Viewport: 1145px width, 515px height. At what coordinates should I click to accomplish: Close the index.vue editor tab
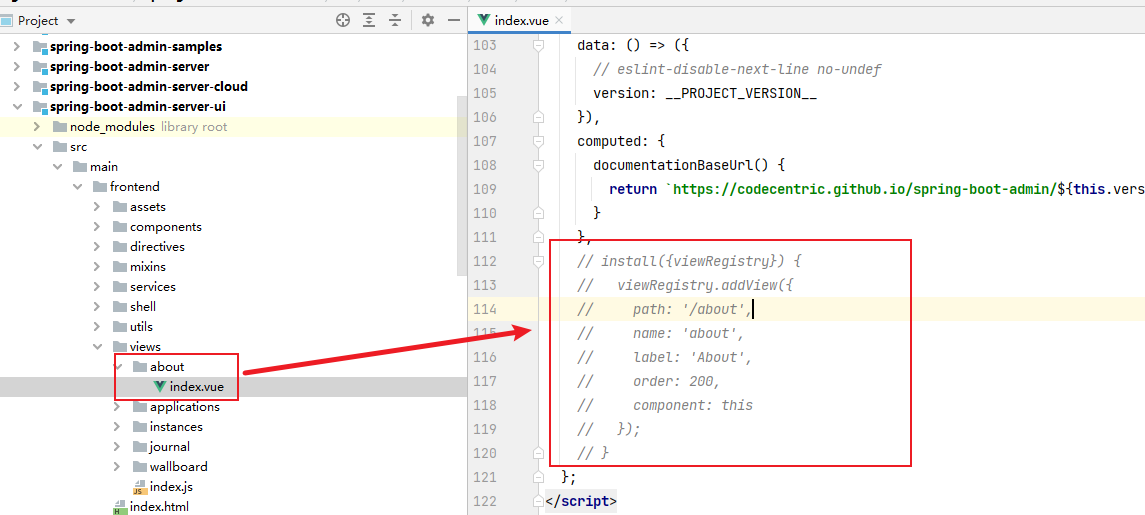559,20
